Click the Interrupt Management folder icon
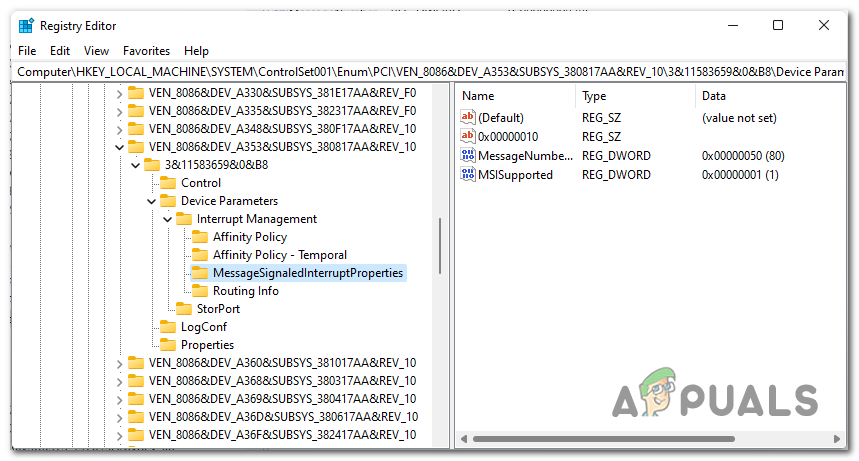The height and width of the screenshot is (461, 859). (x=184, y=219)
